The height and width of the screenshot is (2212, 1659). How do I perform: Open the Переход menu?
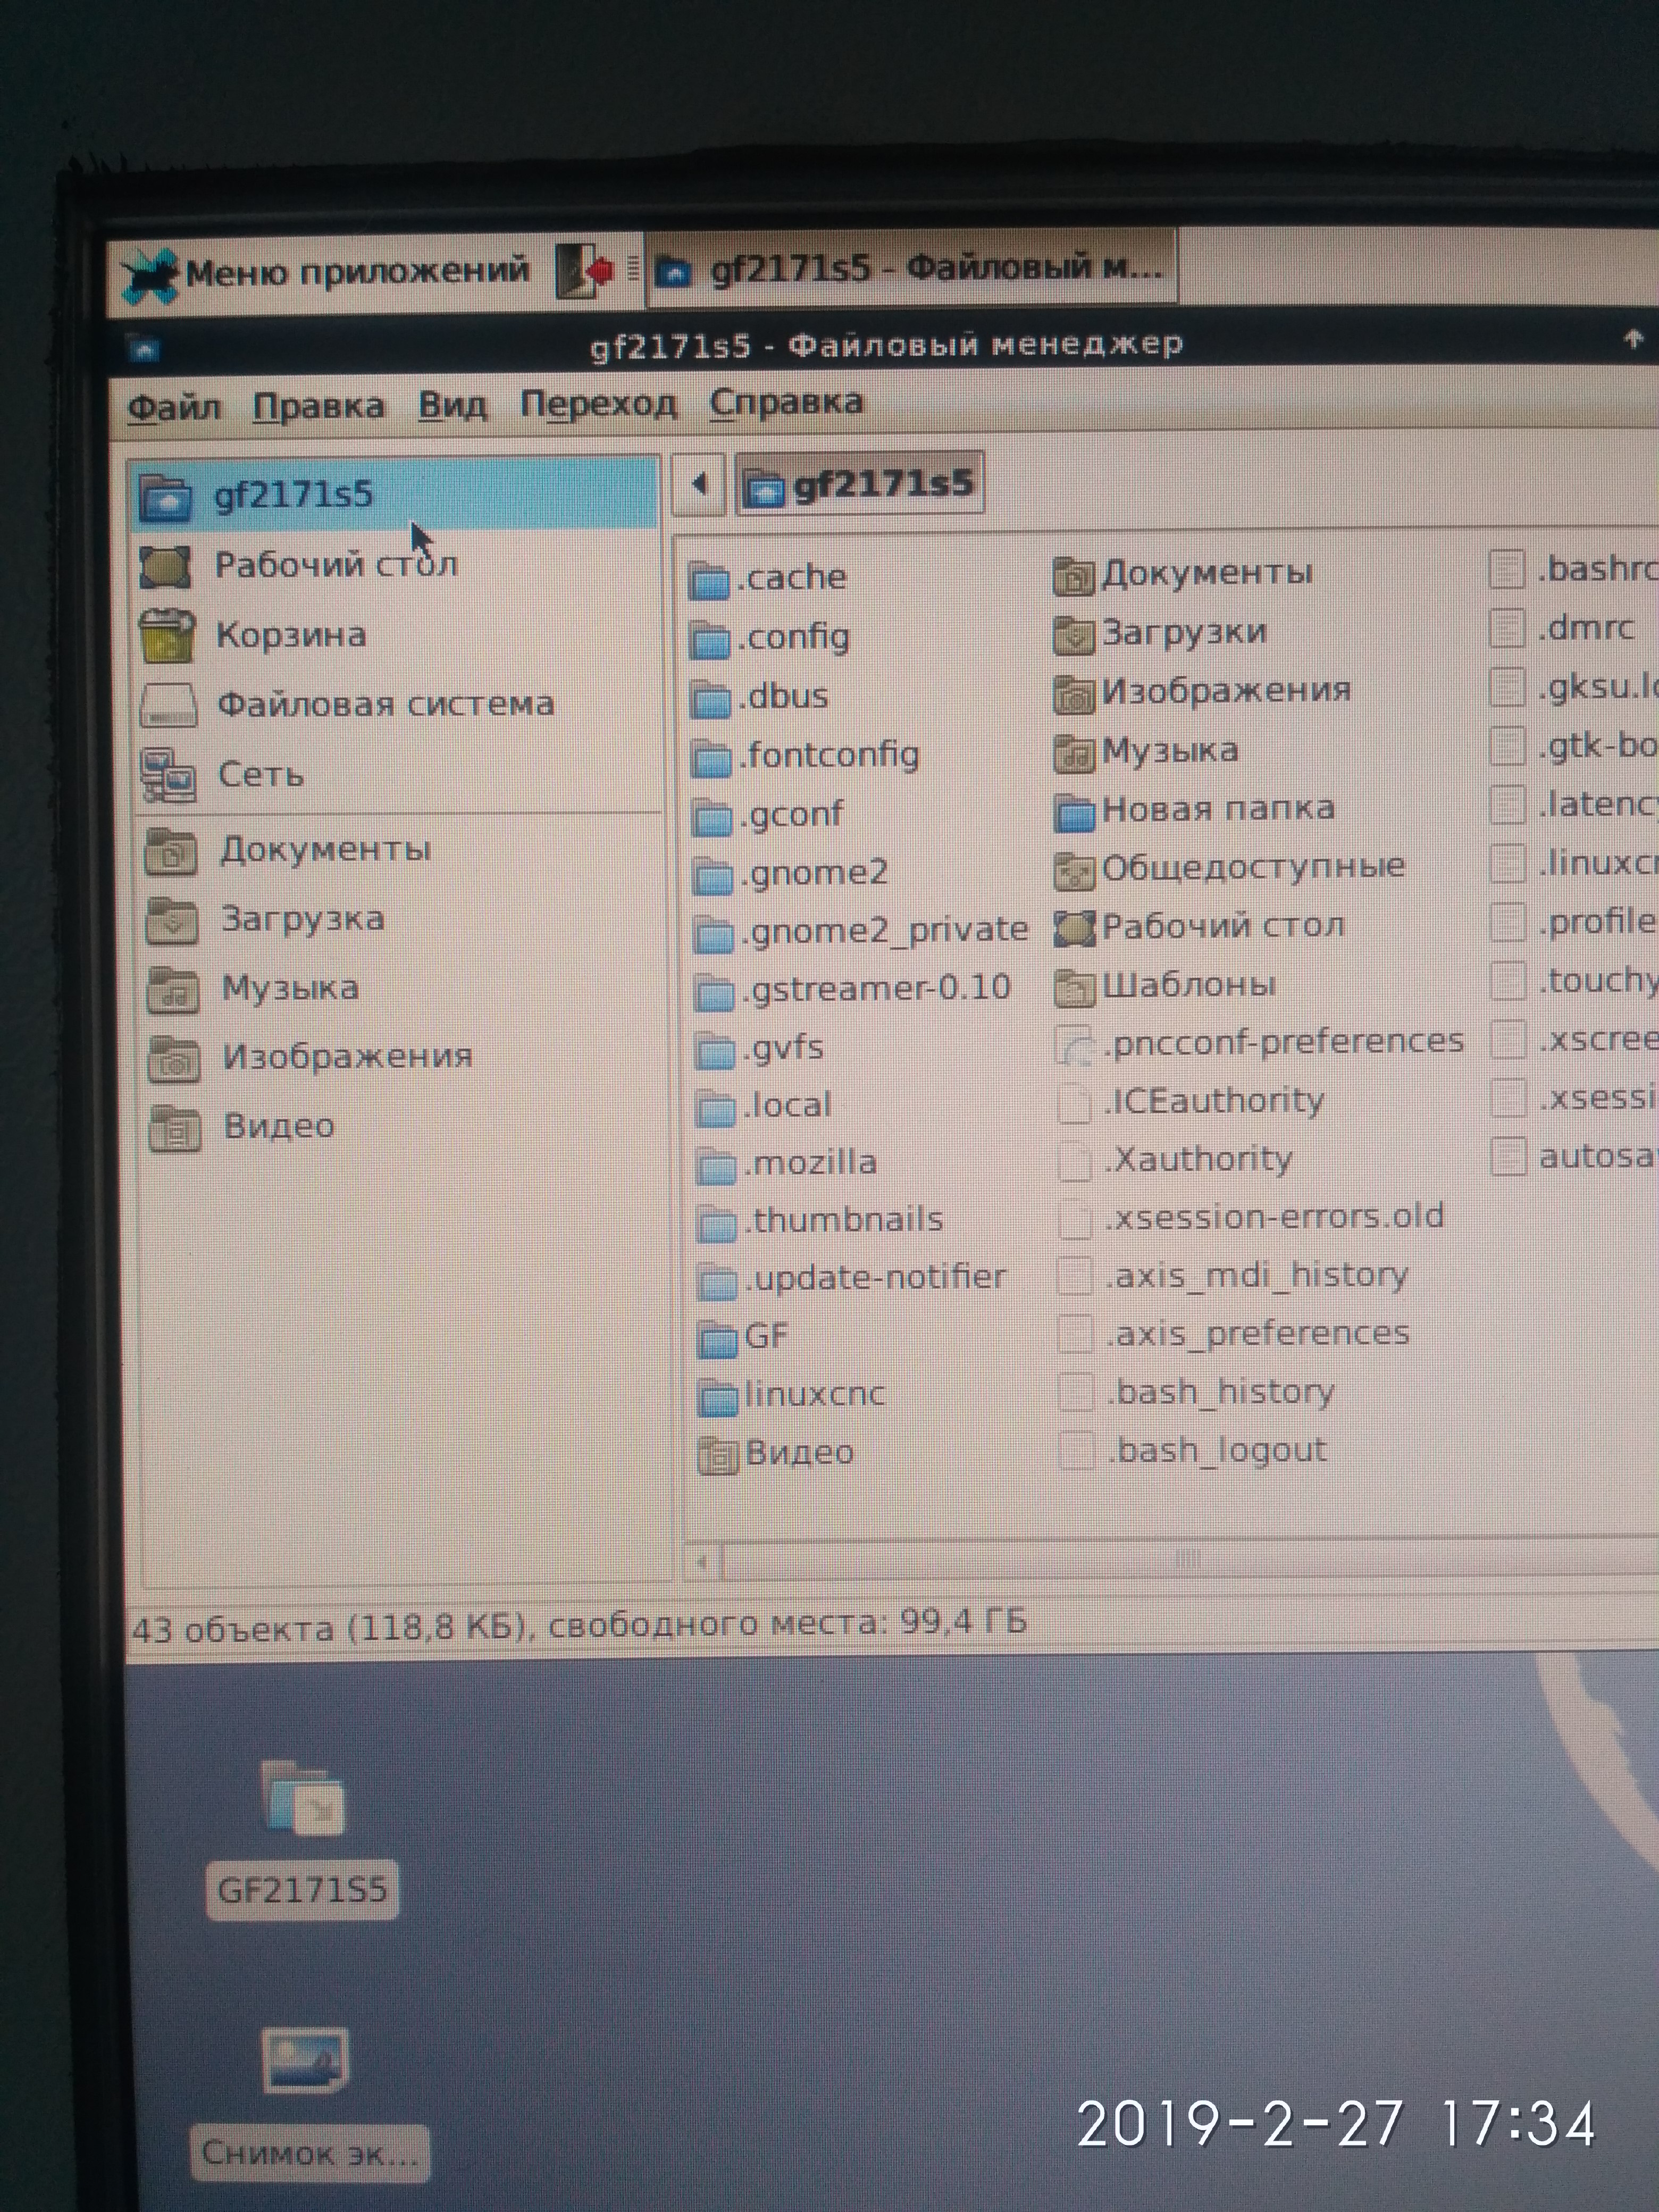[598, 404]
